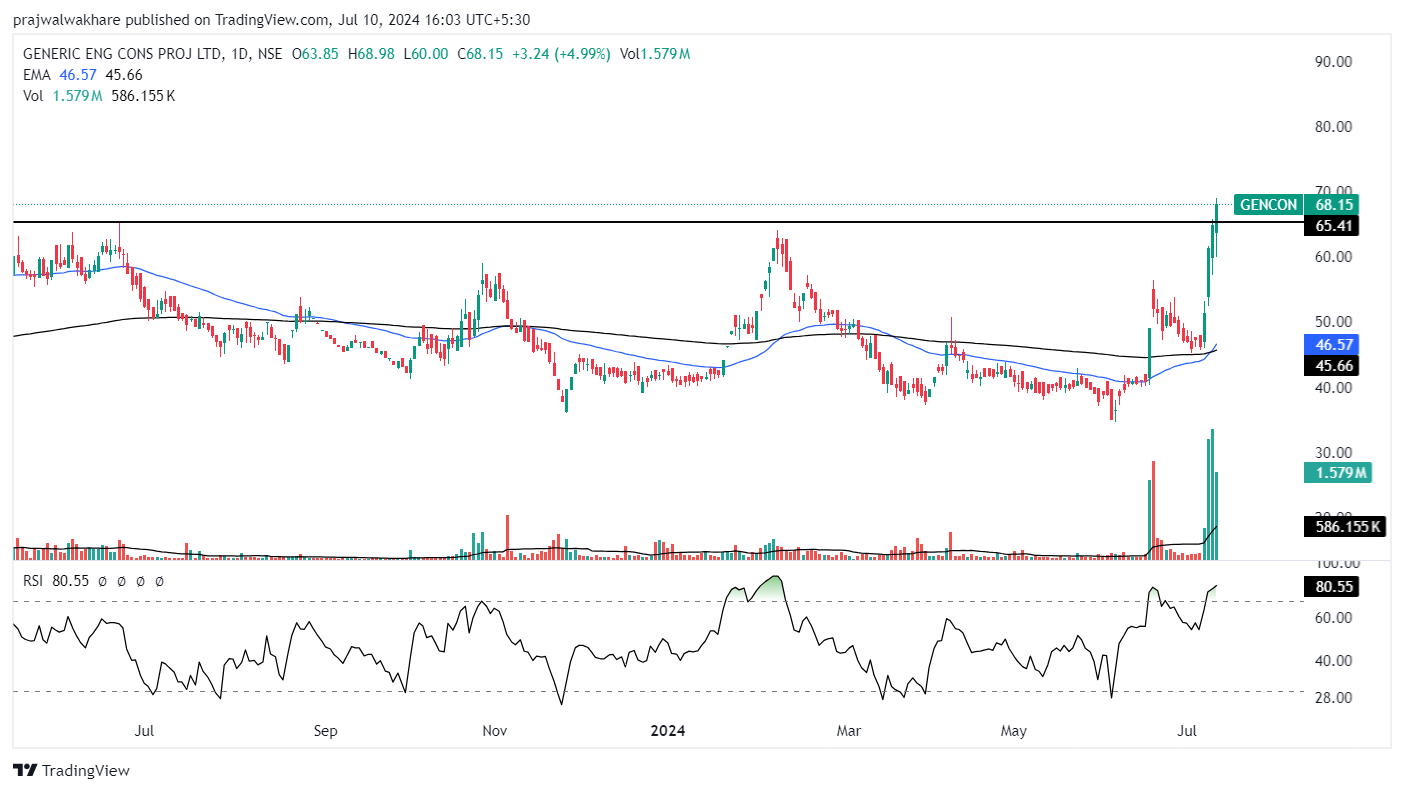Select the EMA indicator legend
Viewport: 1404px width, 792px height.
coord(36,75)
